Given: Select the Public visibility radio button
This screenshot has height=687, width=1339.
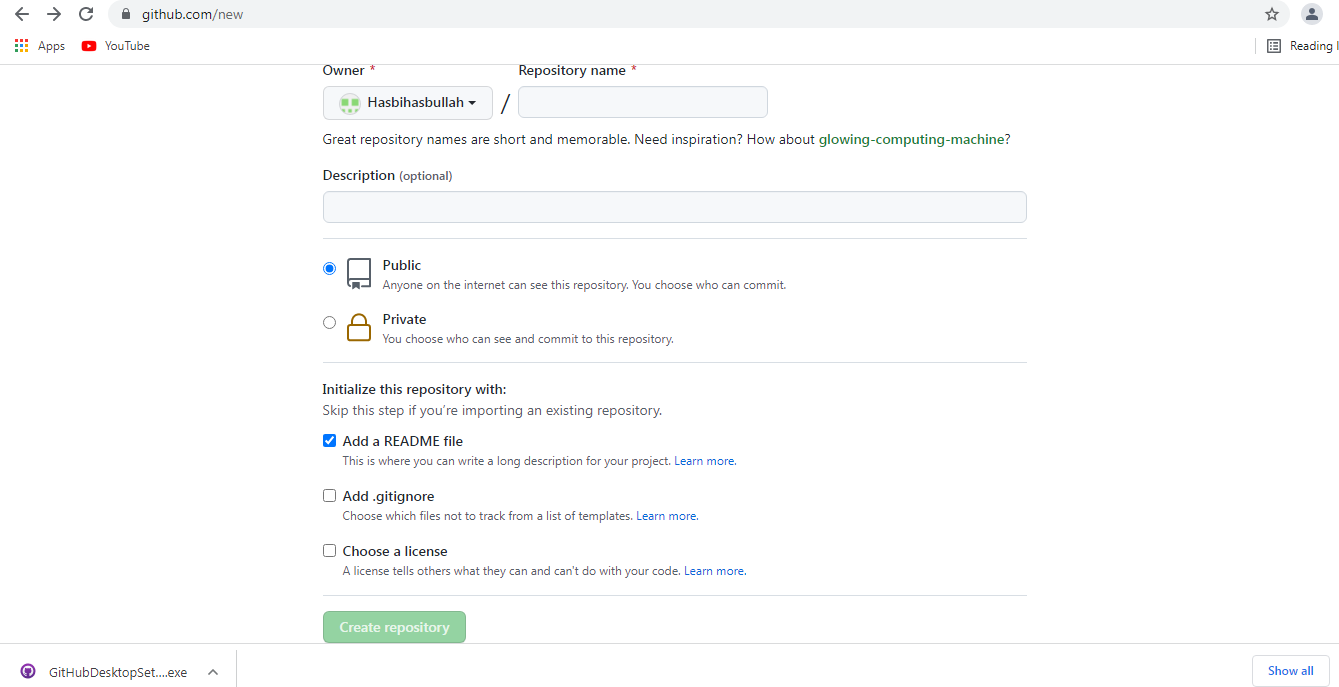Looking at the screenshot, I should click(329, 268).
